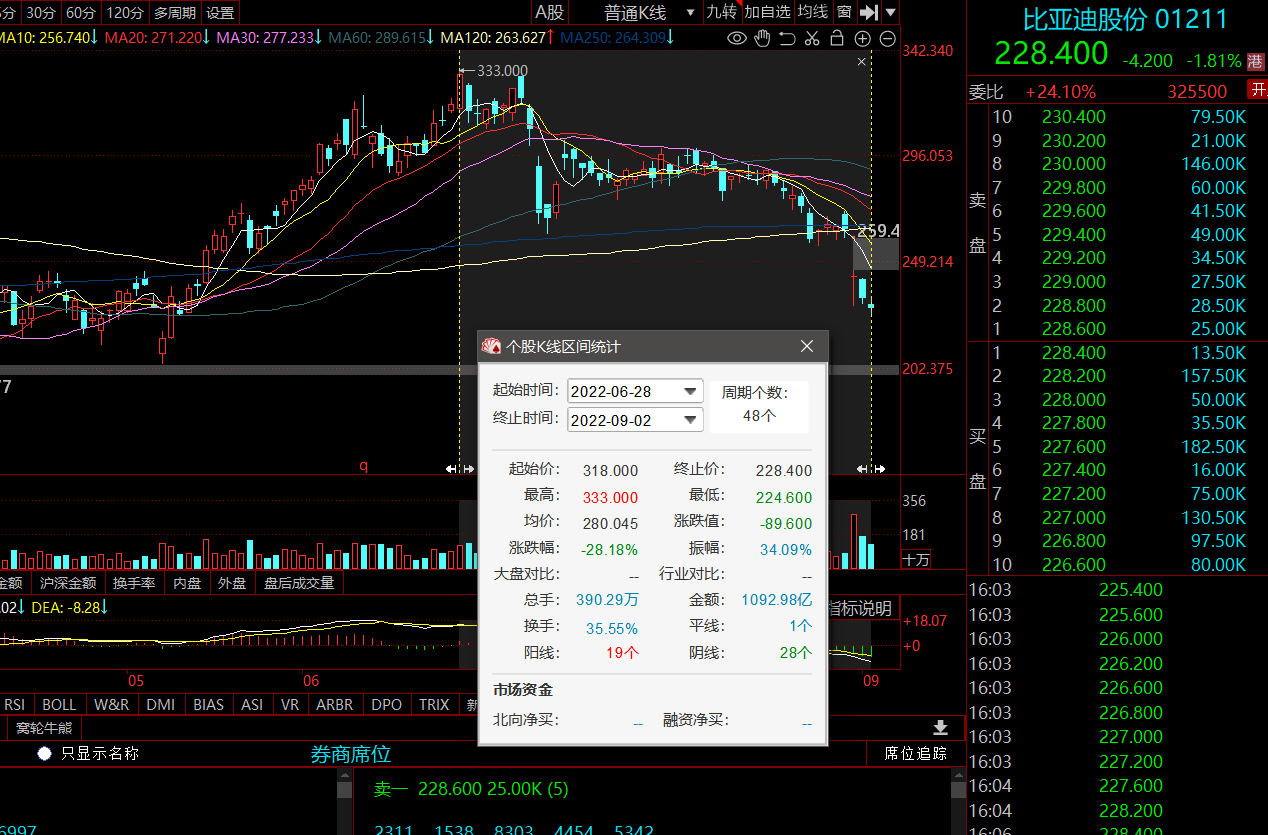Image resolution: width=1268 pixels, height=835 pixels.
Task: Zoom in chart with plus icon
Action: point(862,38)
